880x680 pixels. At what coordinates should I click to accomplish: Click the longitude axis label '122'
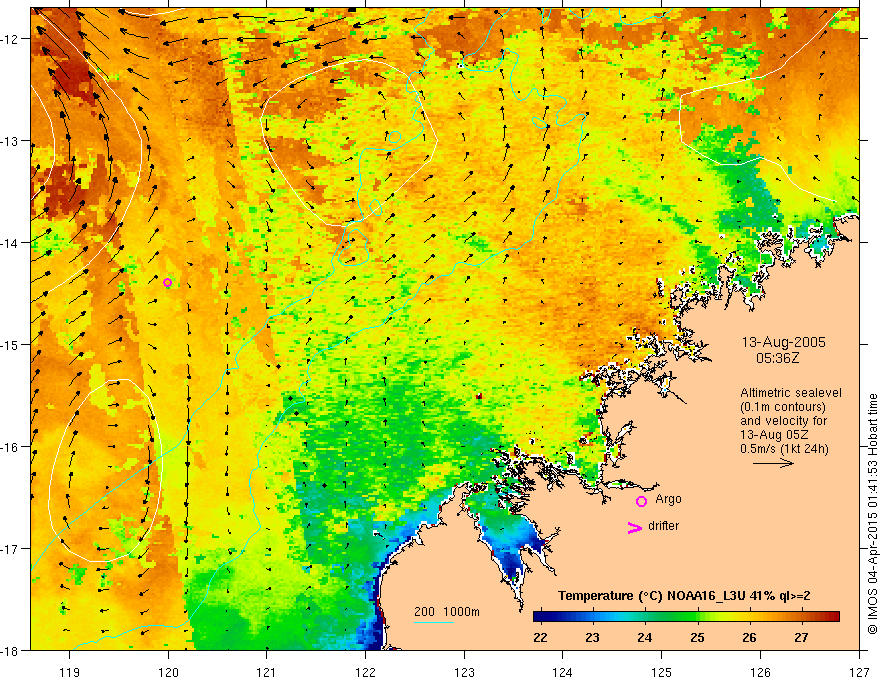click(x=365, y=672)
